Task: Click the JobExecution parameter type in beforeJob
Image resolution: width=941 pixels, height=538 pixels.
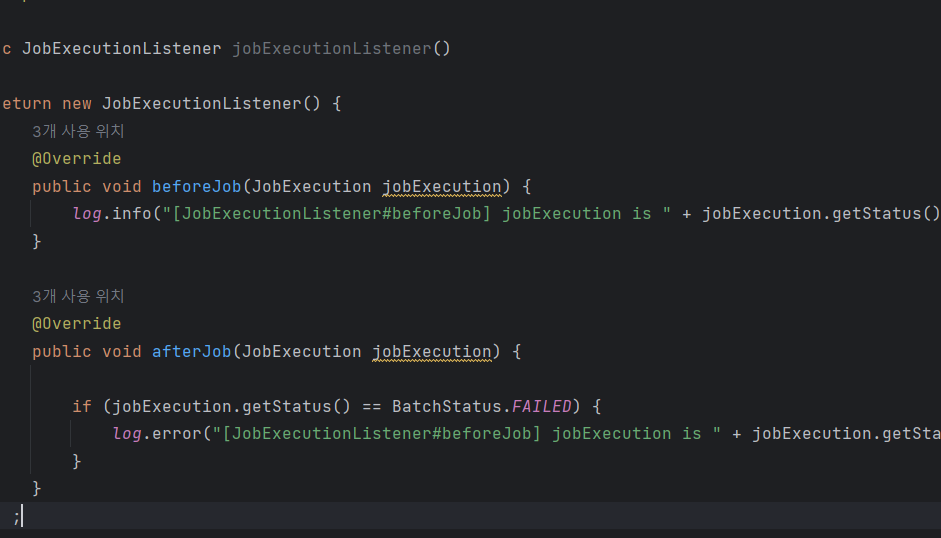Action: tap(311, 187)
